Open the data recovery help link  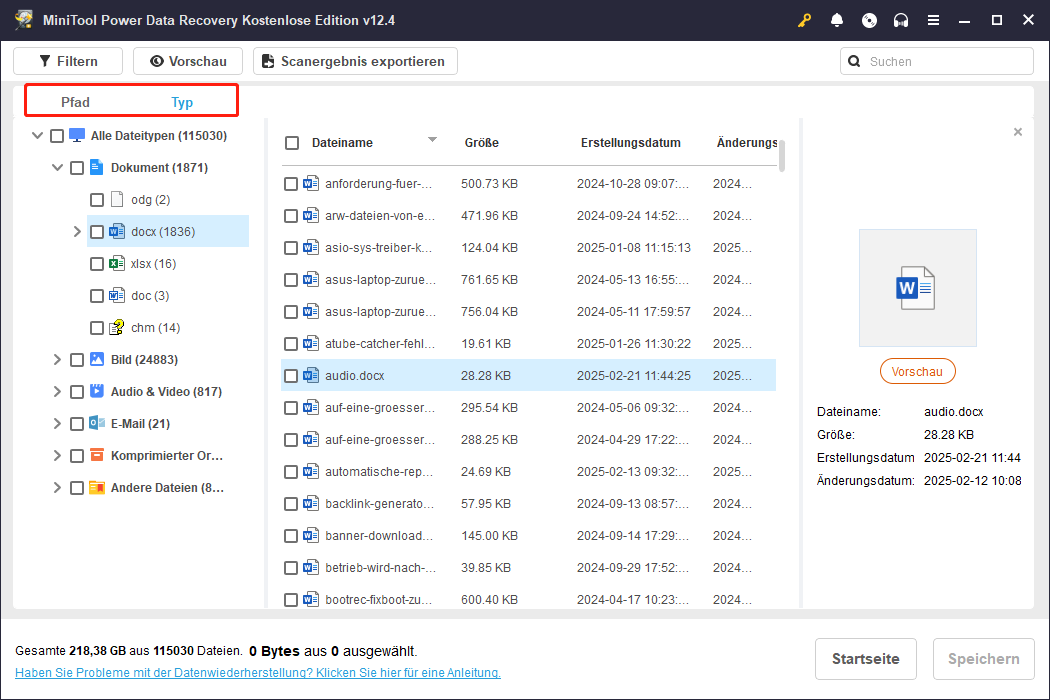258,673
